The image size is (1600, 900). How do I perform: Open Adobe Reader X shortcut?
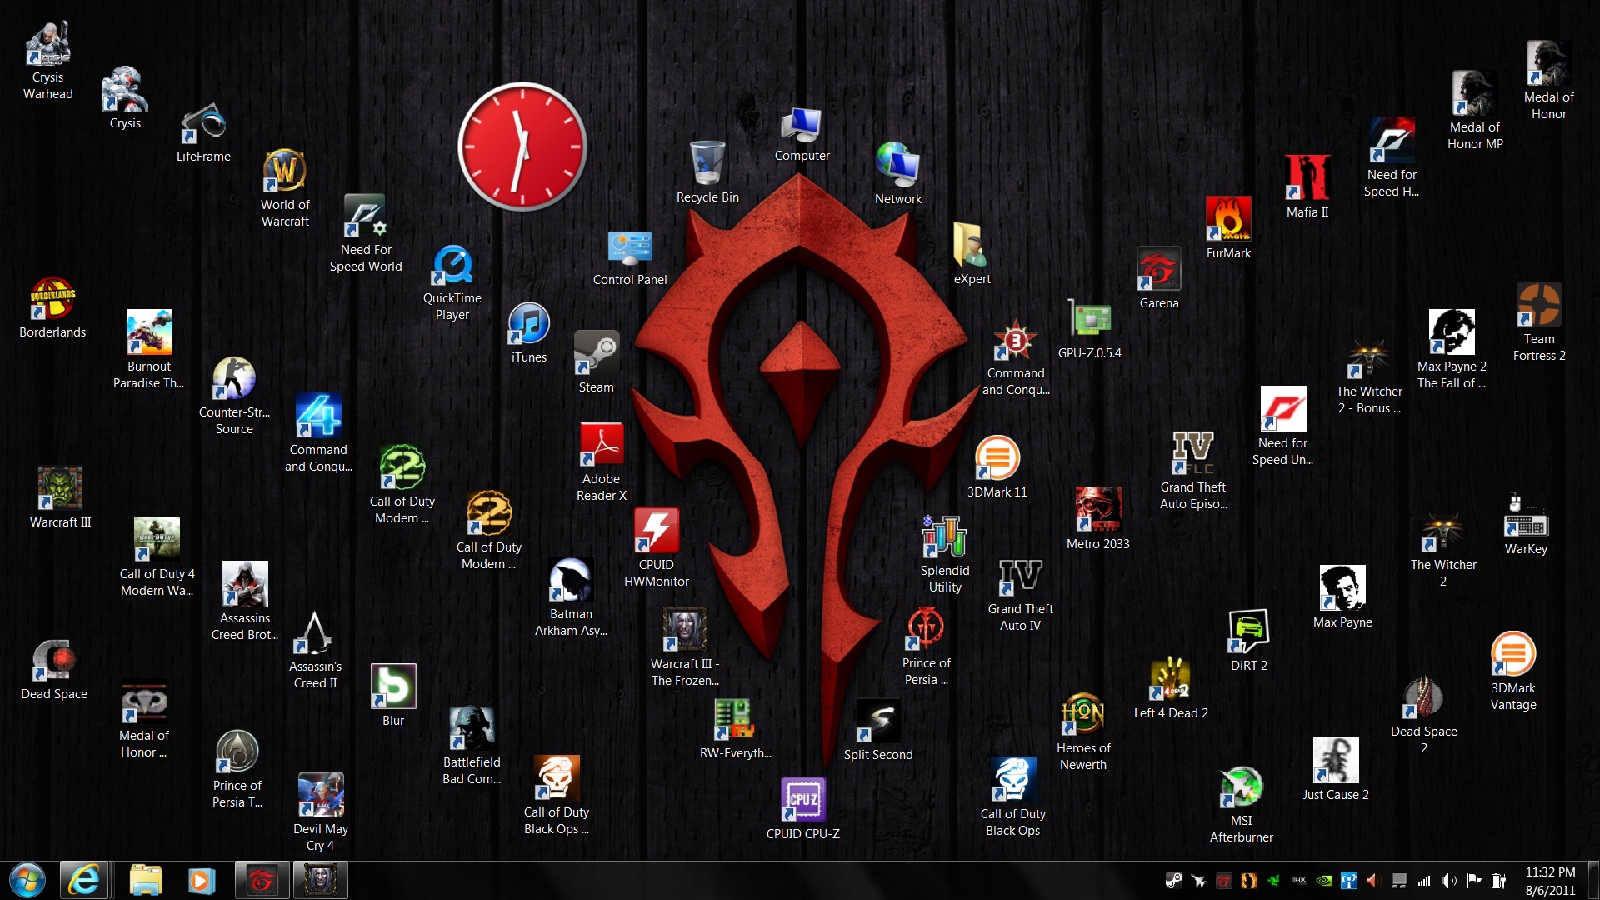pyautogui.click(x=601, y=462)
